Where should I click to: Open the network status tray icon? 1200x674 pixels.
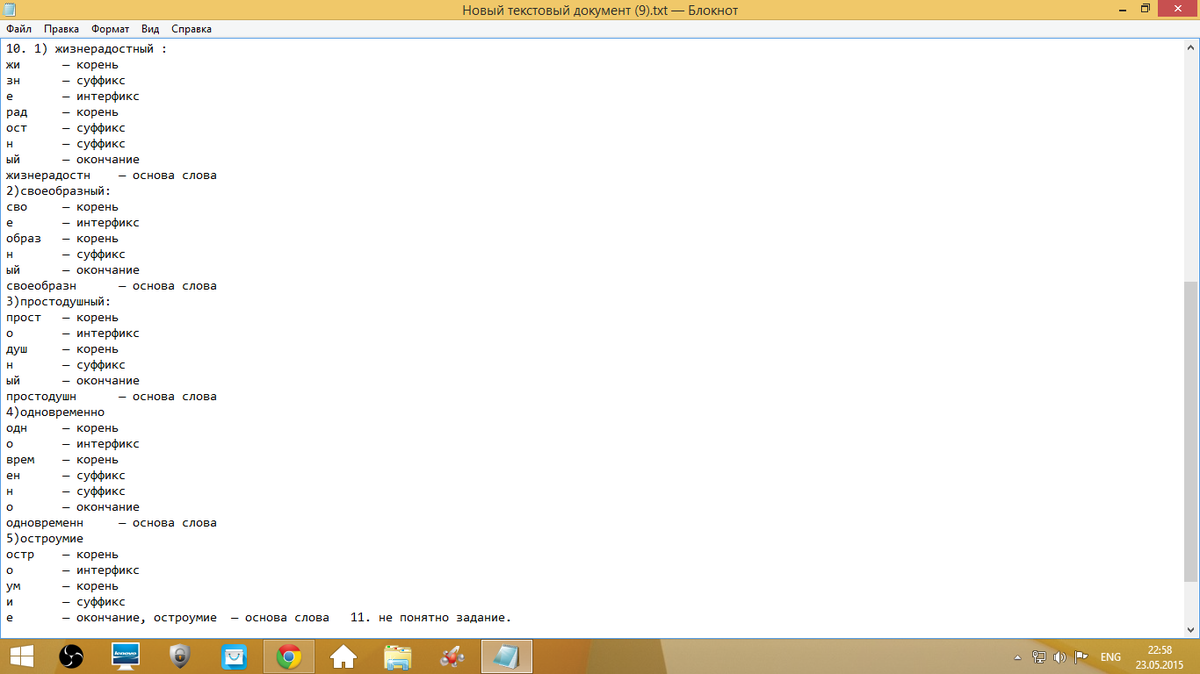pos(1039,657)
